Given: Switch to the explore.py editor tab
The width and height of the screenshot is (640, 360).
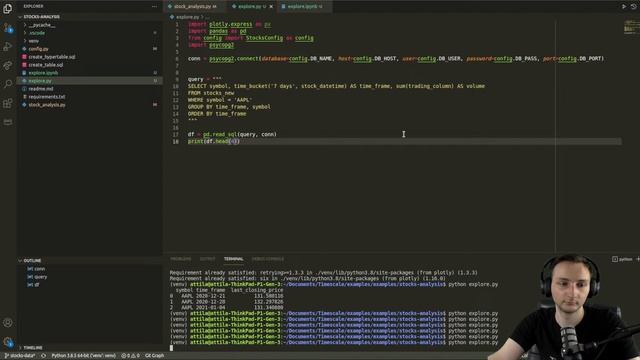Looking at the screenshot, I should pos(249,7).
